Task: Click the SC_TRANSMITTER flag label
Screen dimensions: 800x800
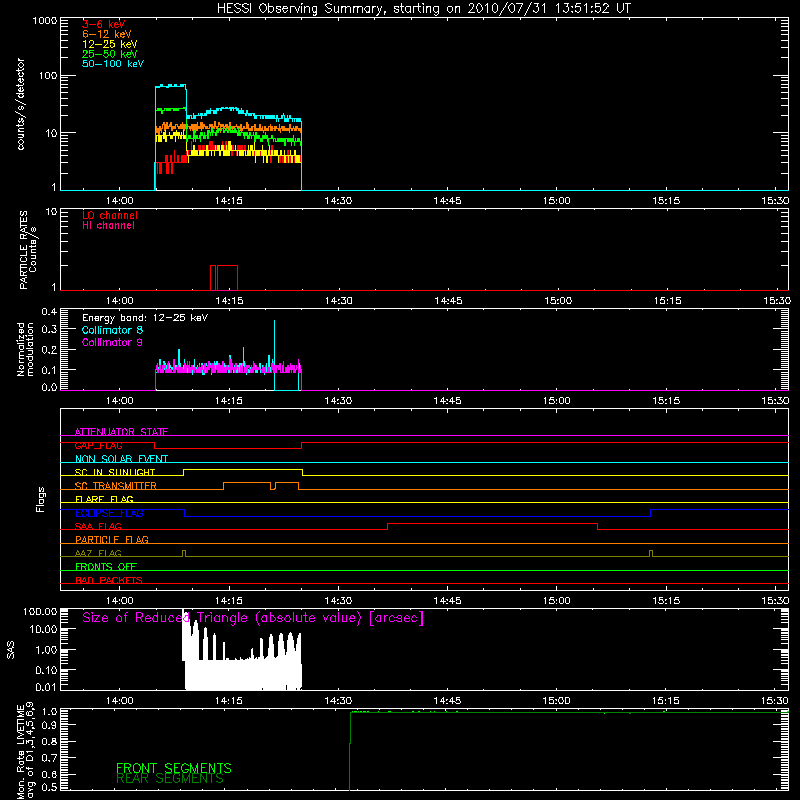Action: click(116, 486)
